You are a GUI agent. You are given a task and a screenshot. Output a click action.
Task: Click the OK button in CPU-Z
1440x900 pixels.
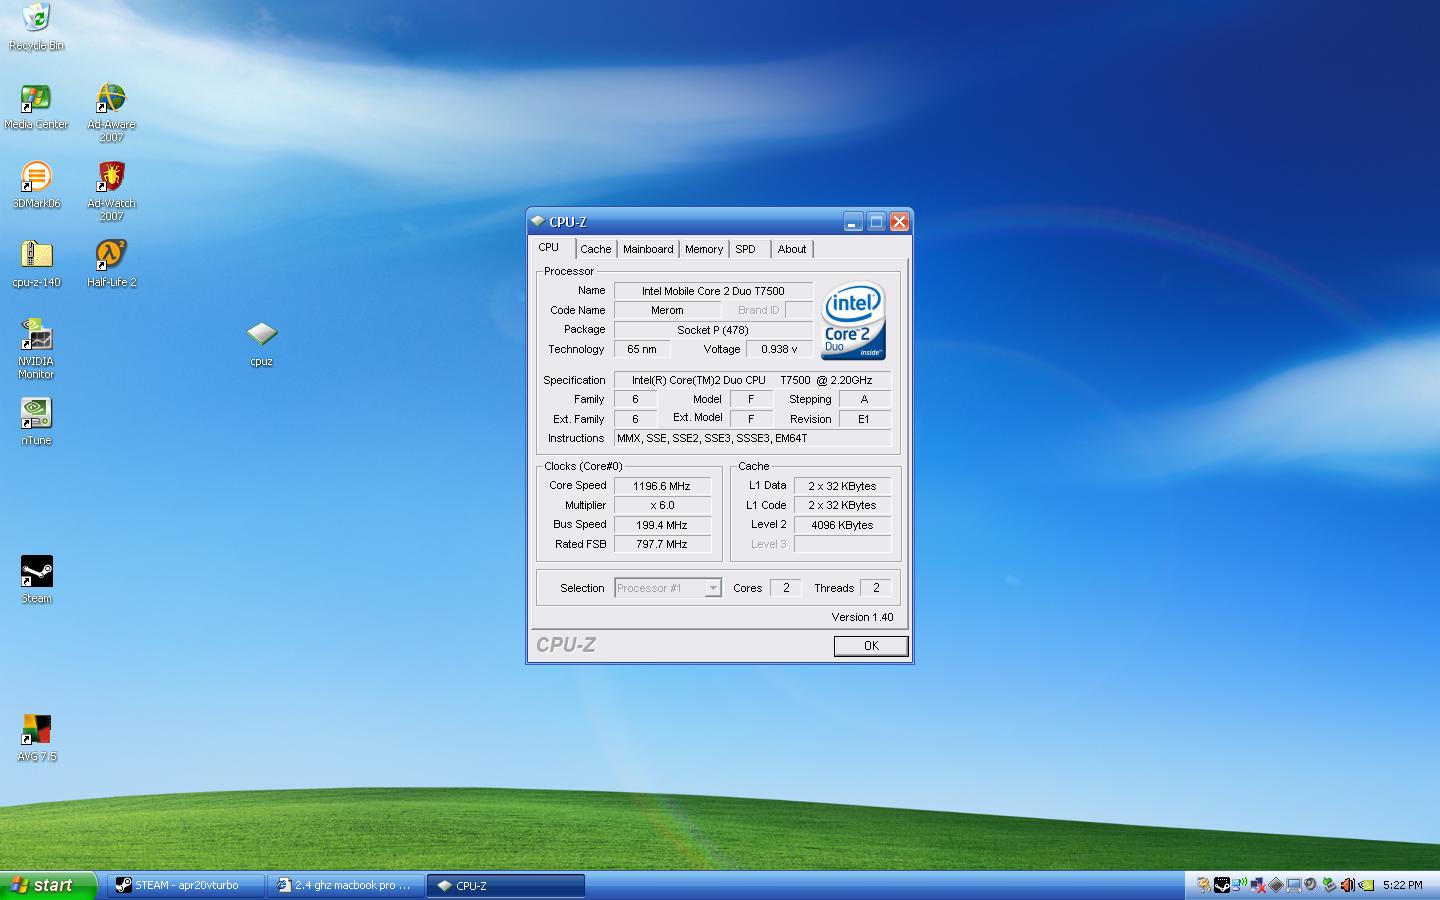point(871,646)
